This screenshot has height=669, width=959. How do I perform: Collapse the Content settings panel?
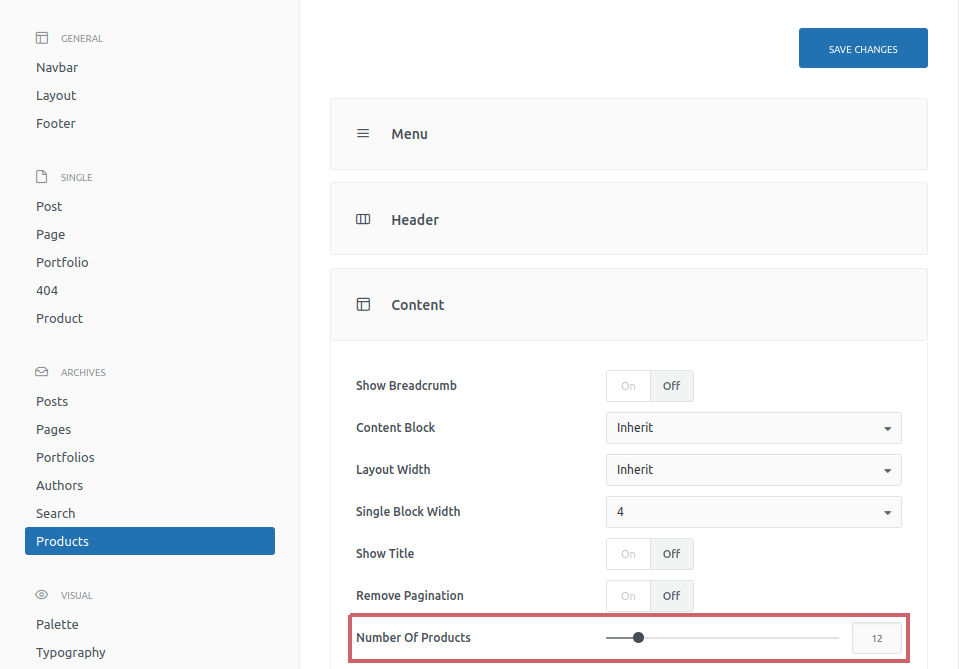pyautogui.click(x=629, y=305)
